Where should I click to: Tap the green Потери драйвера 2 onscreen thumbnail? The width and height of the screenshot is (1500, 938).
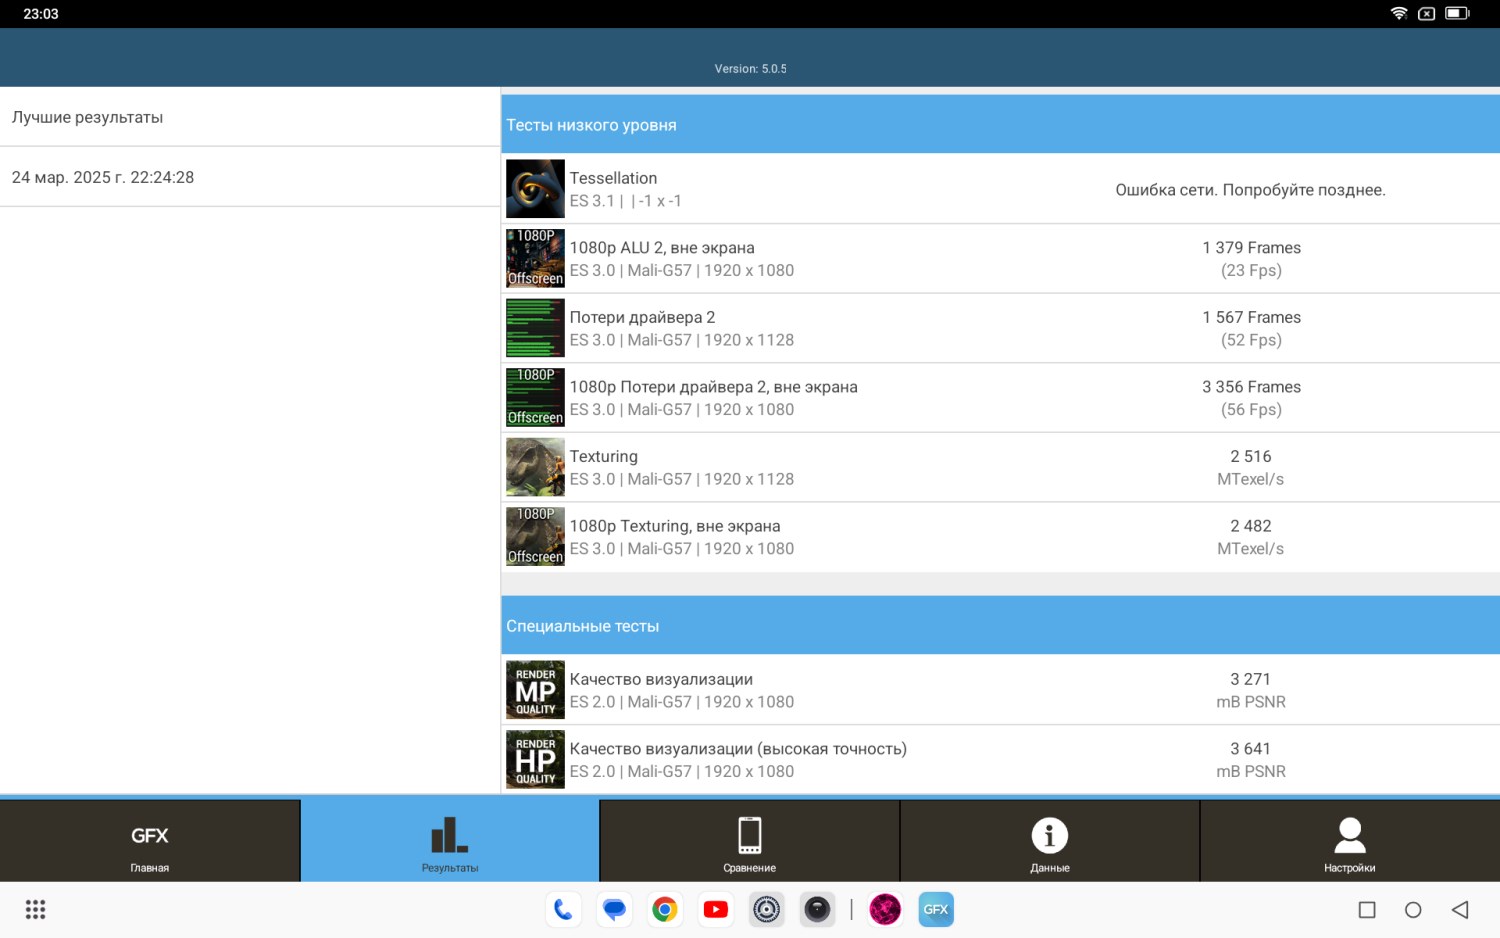pos(535,328)
